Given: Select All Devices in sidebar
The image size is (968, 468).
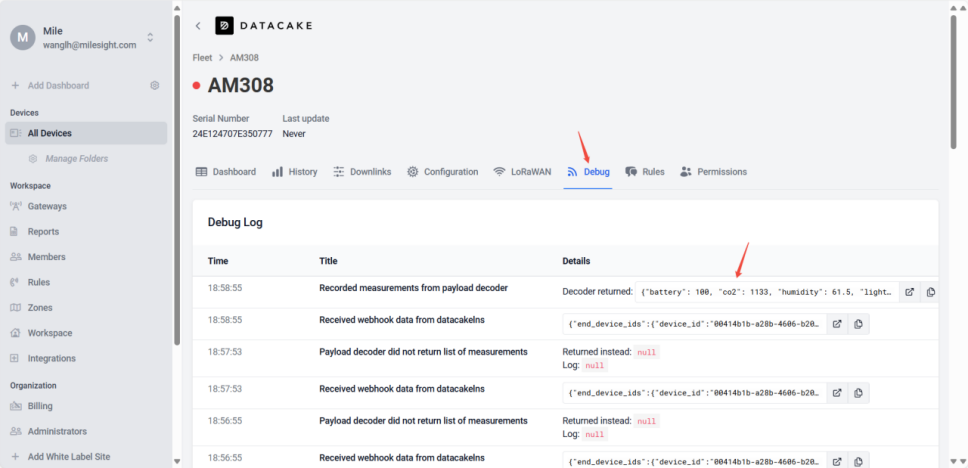Looking at the screenshot, I should tap(86, 133).
